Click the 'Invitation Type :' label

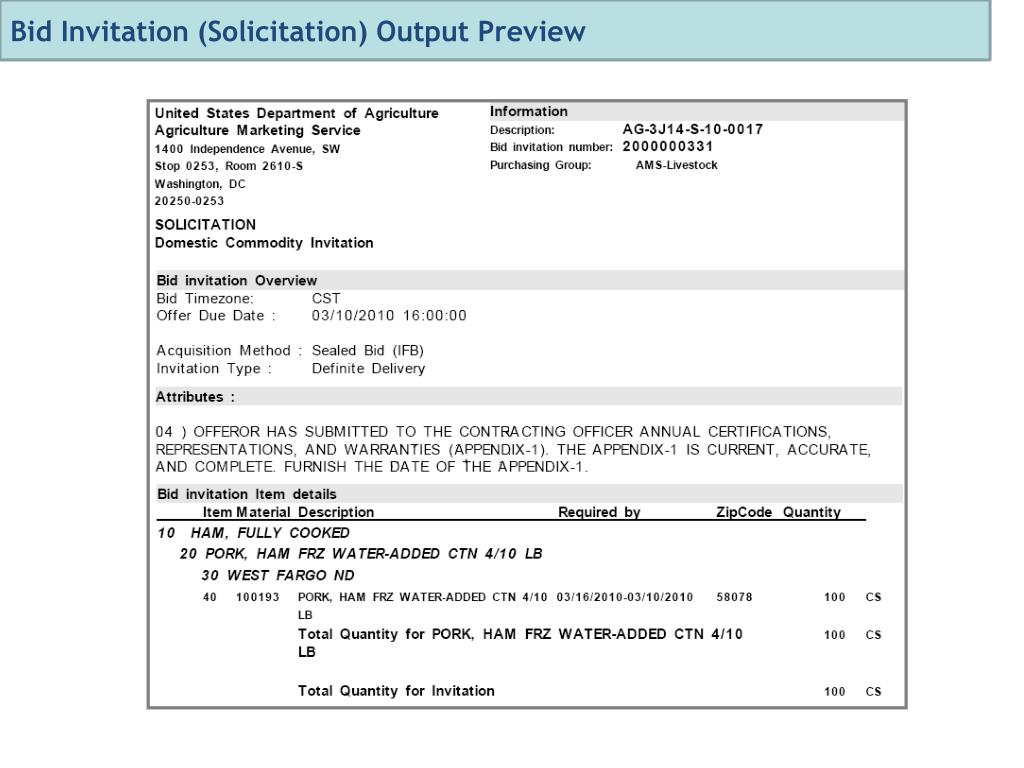point(214,368)
